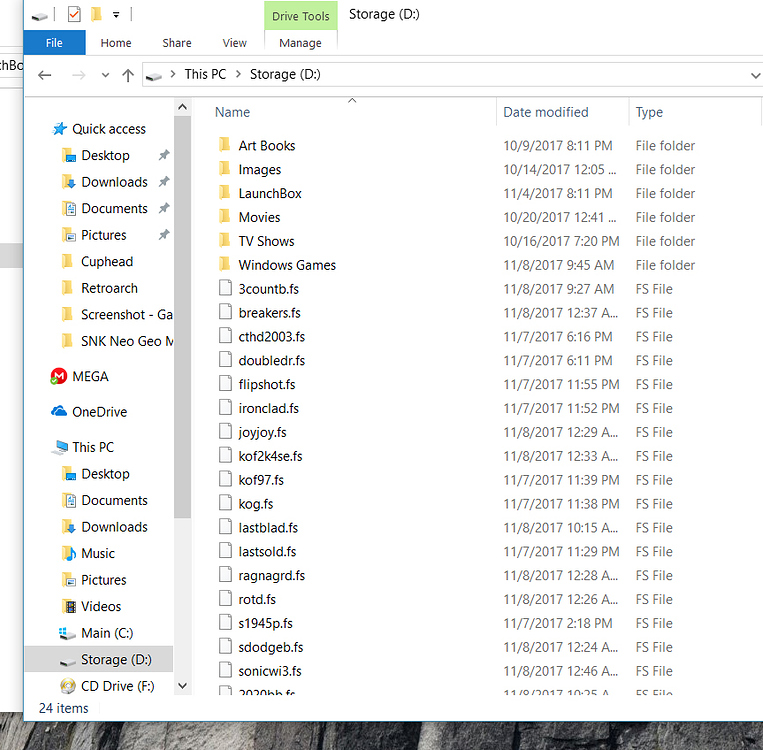This screenshot has width=763, height=750.
Task: Open the Recent locations dropdown arrow
Action: [x=105, y=75]
